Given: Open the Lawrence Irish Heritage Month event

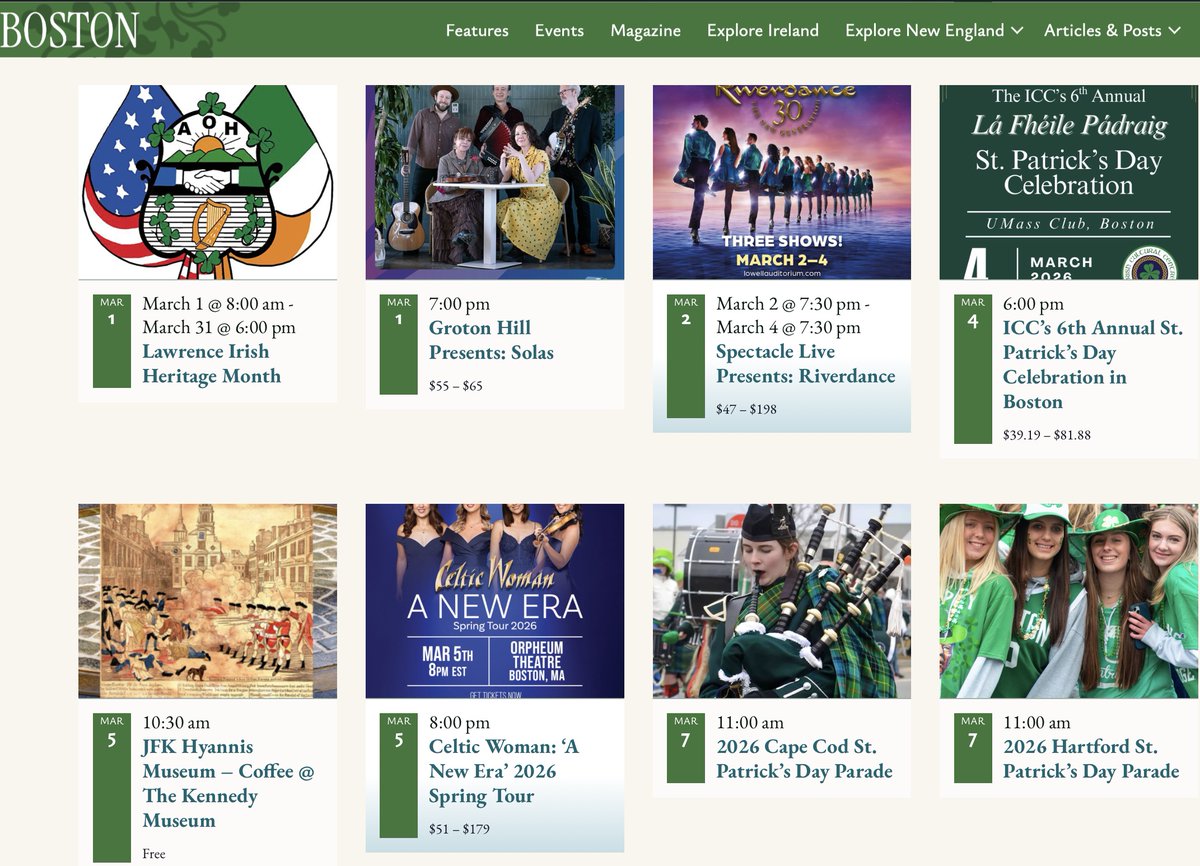Looking at the screenshot, I should [211, 364].
